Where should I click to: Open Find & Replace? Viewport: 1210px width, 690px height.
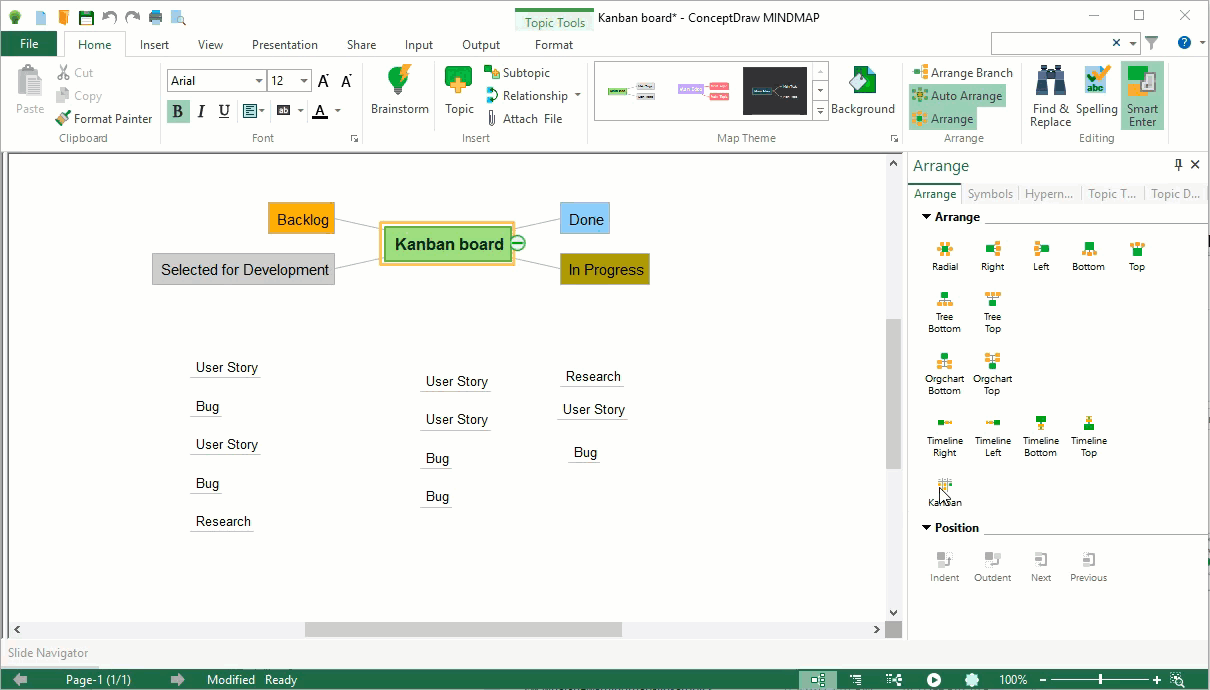tap(1051, 96)
